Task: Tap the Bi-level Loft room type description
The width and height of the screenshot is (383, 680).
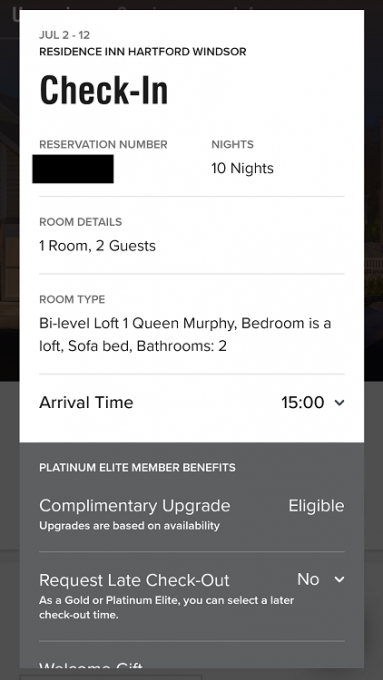Action: pos(185,335)
